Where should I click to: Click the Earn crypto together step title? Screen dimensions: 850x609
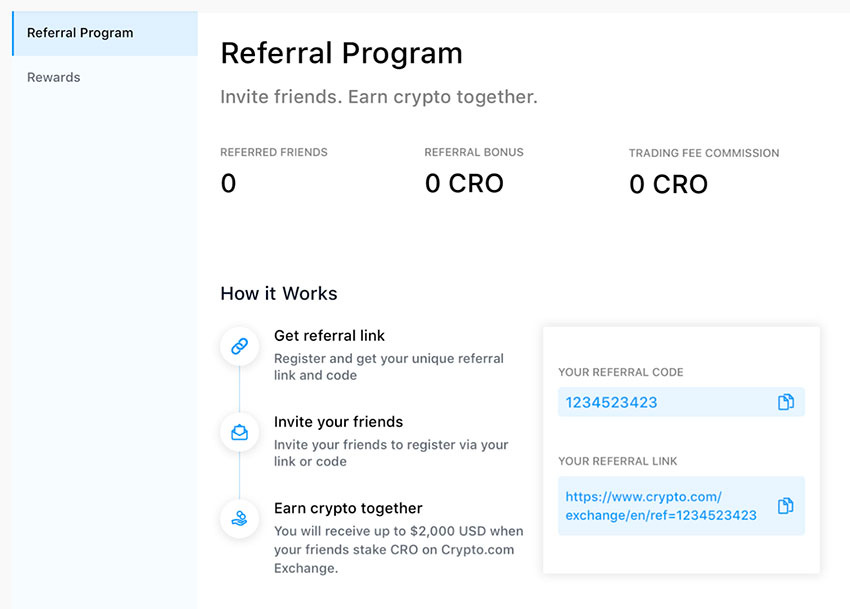pyautogui.click(x=348, y=508)
